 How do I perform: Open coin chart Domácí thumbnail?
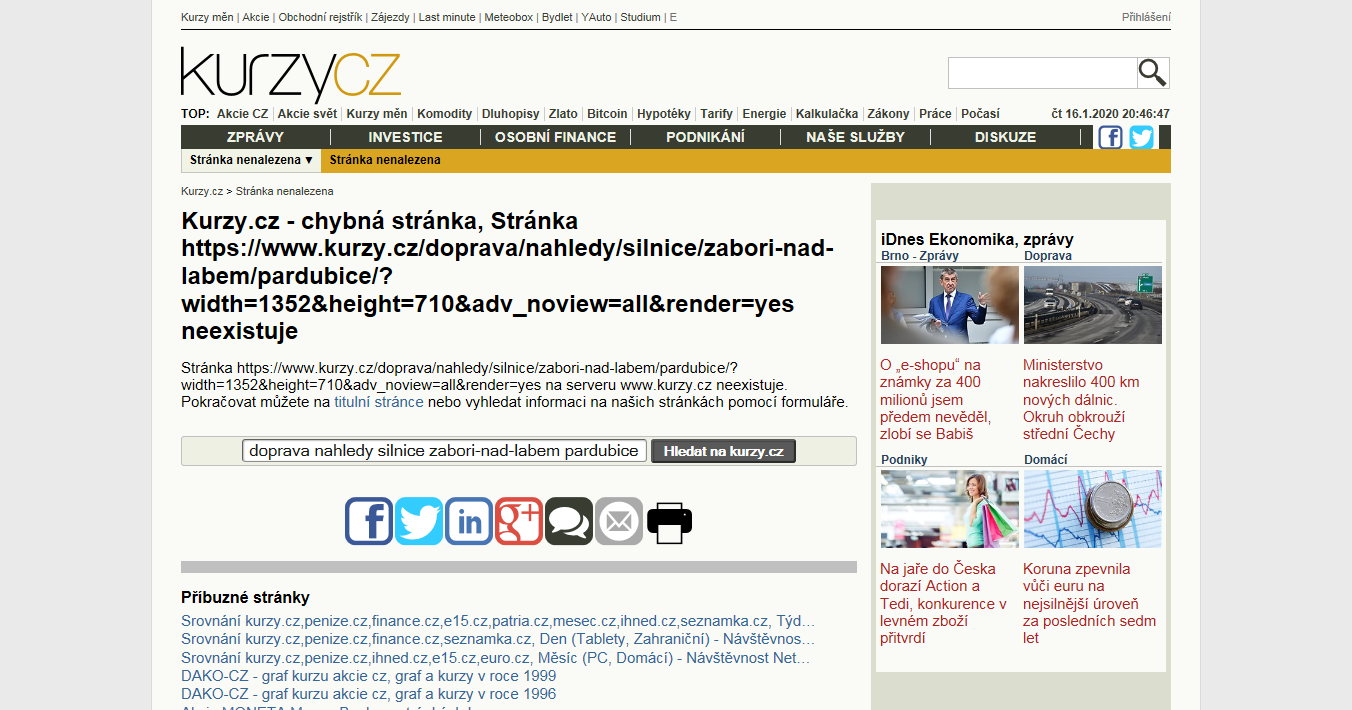(1092, 509)
